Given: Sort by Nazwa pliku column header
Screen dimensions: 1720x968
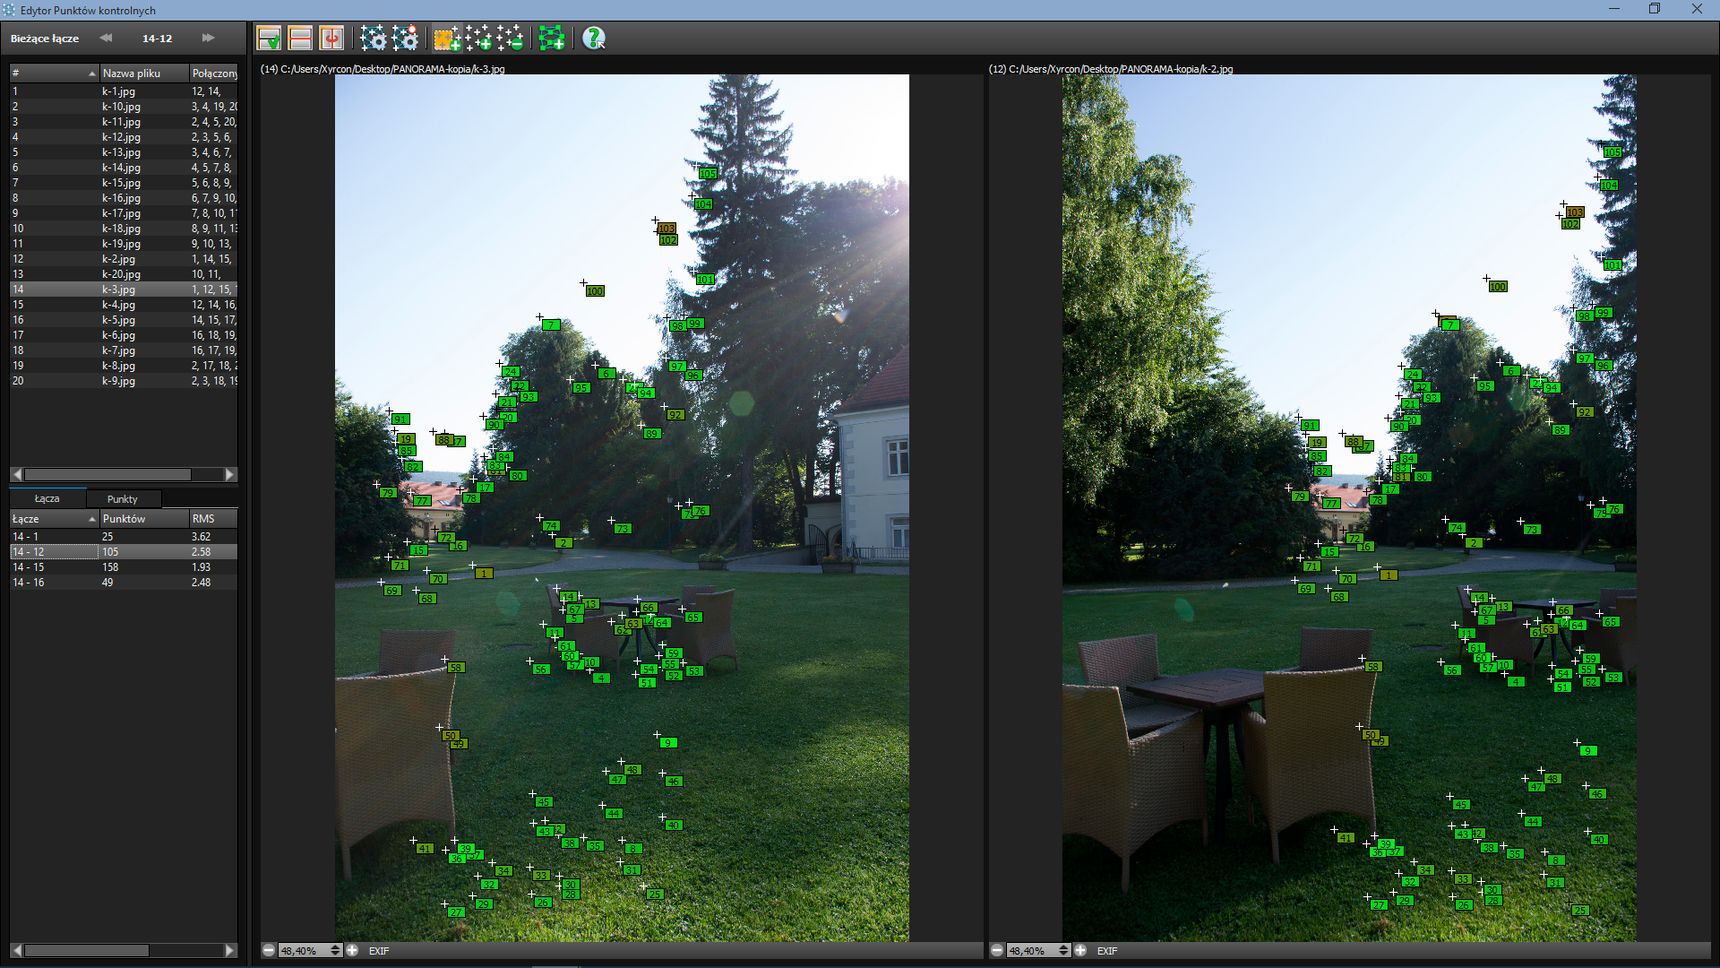Looking at the screenshot, I should point(144,73).
